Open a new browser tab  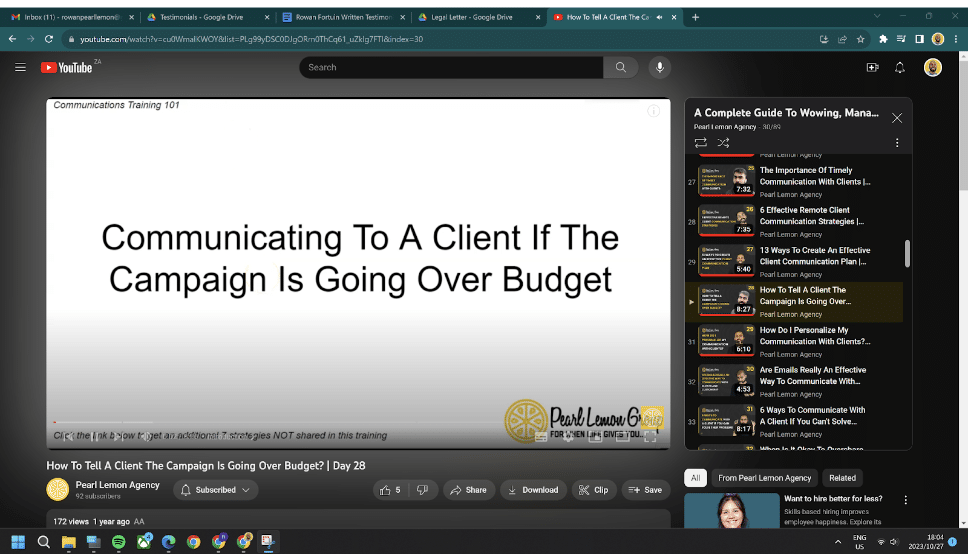click(x=695, y=17)
